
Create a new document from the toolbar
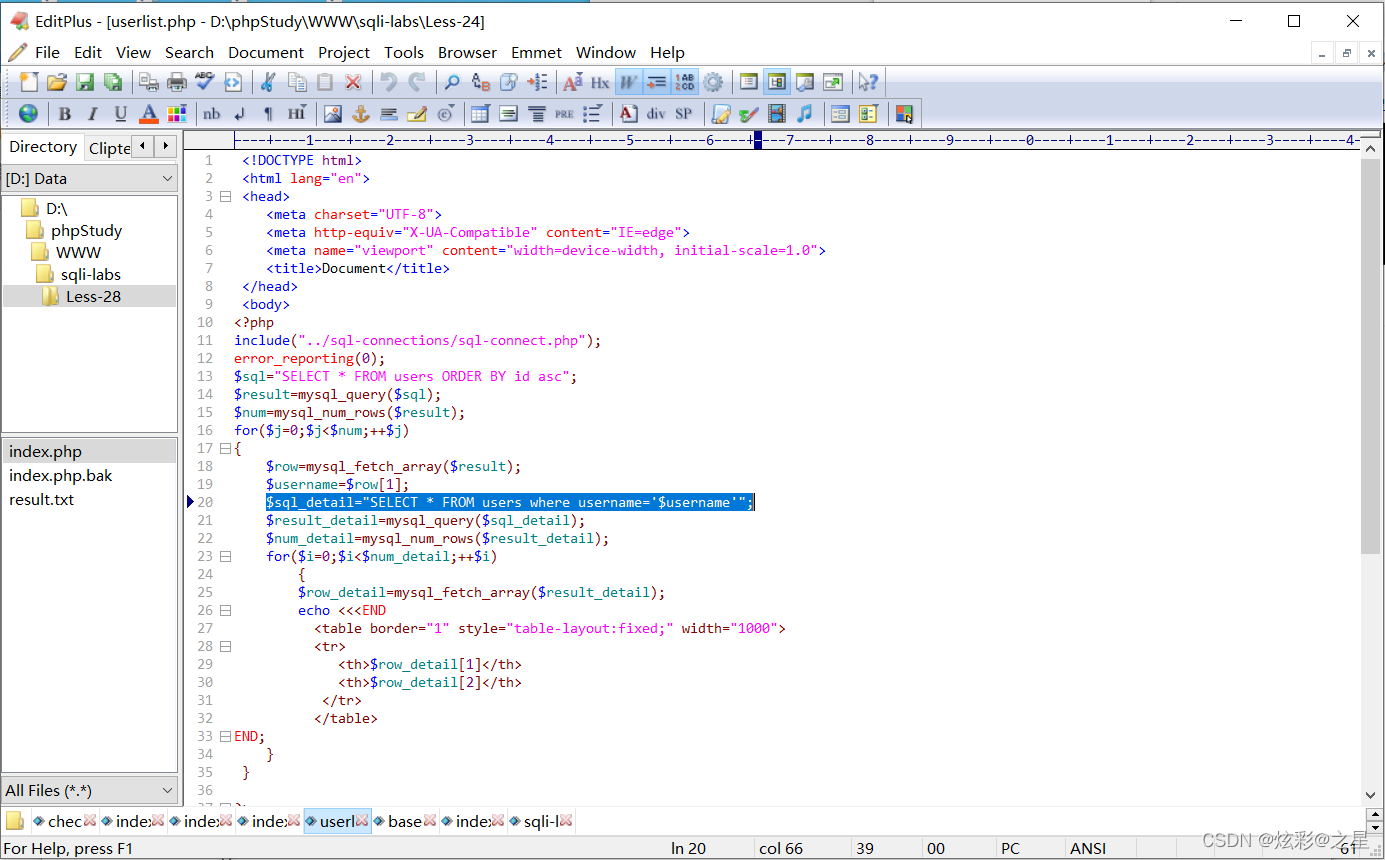click(x=29, y=82)
